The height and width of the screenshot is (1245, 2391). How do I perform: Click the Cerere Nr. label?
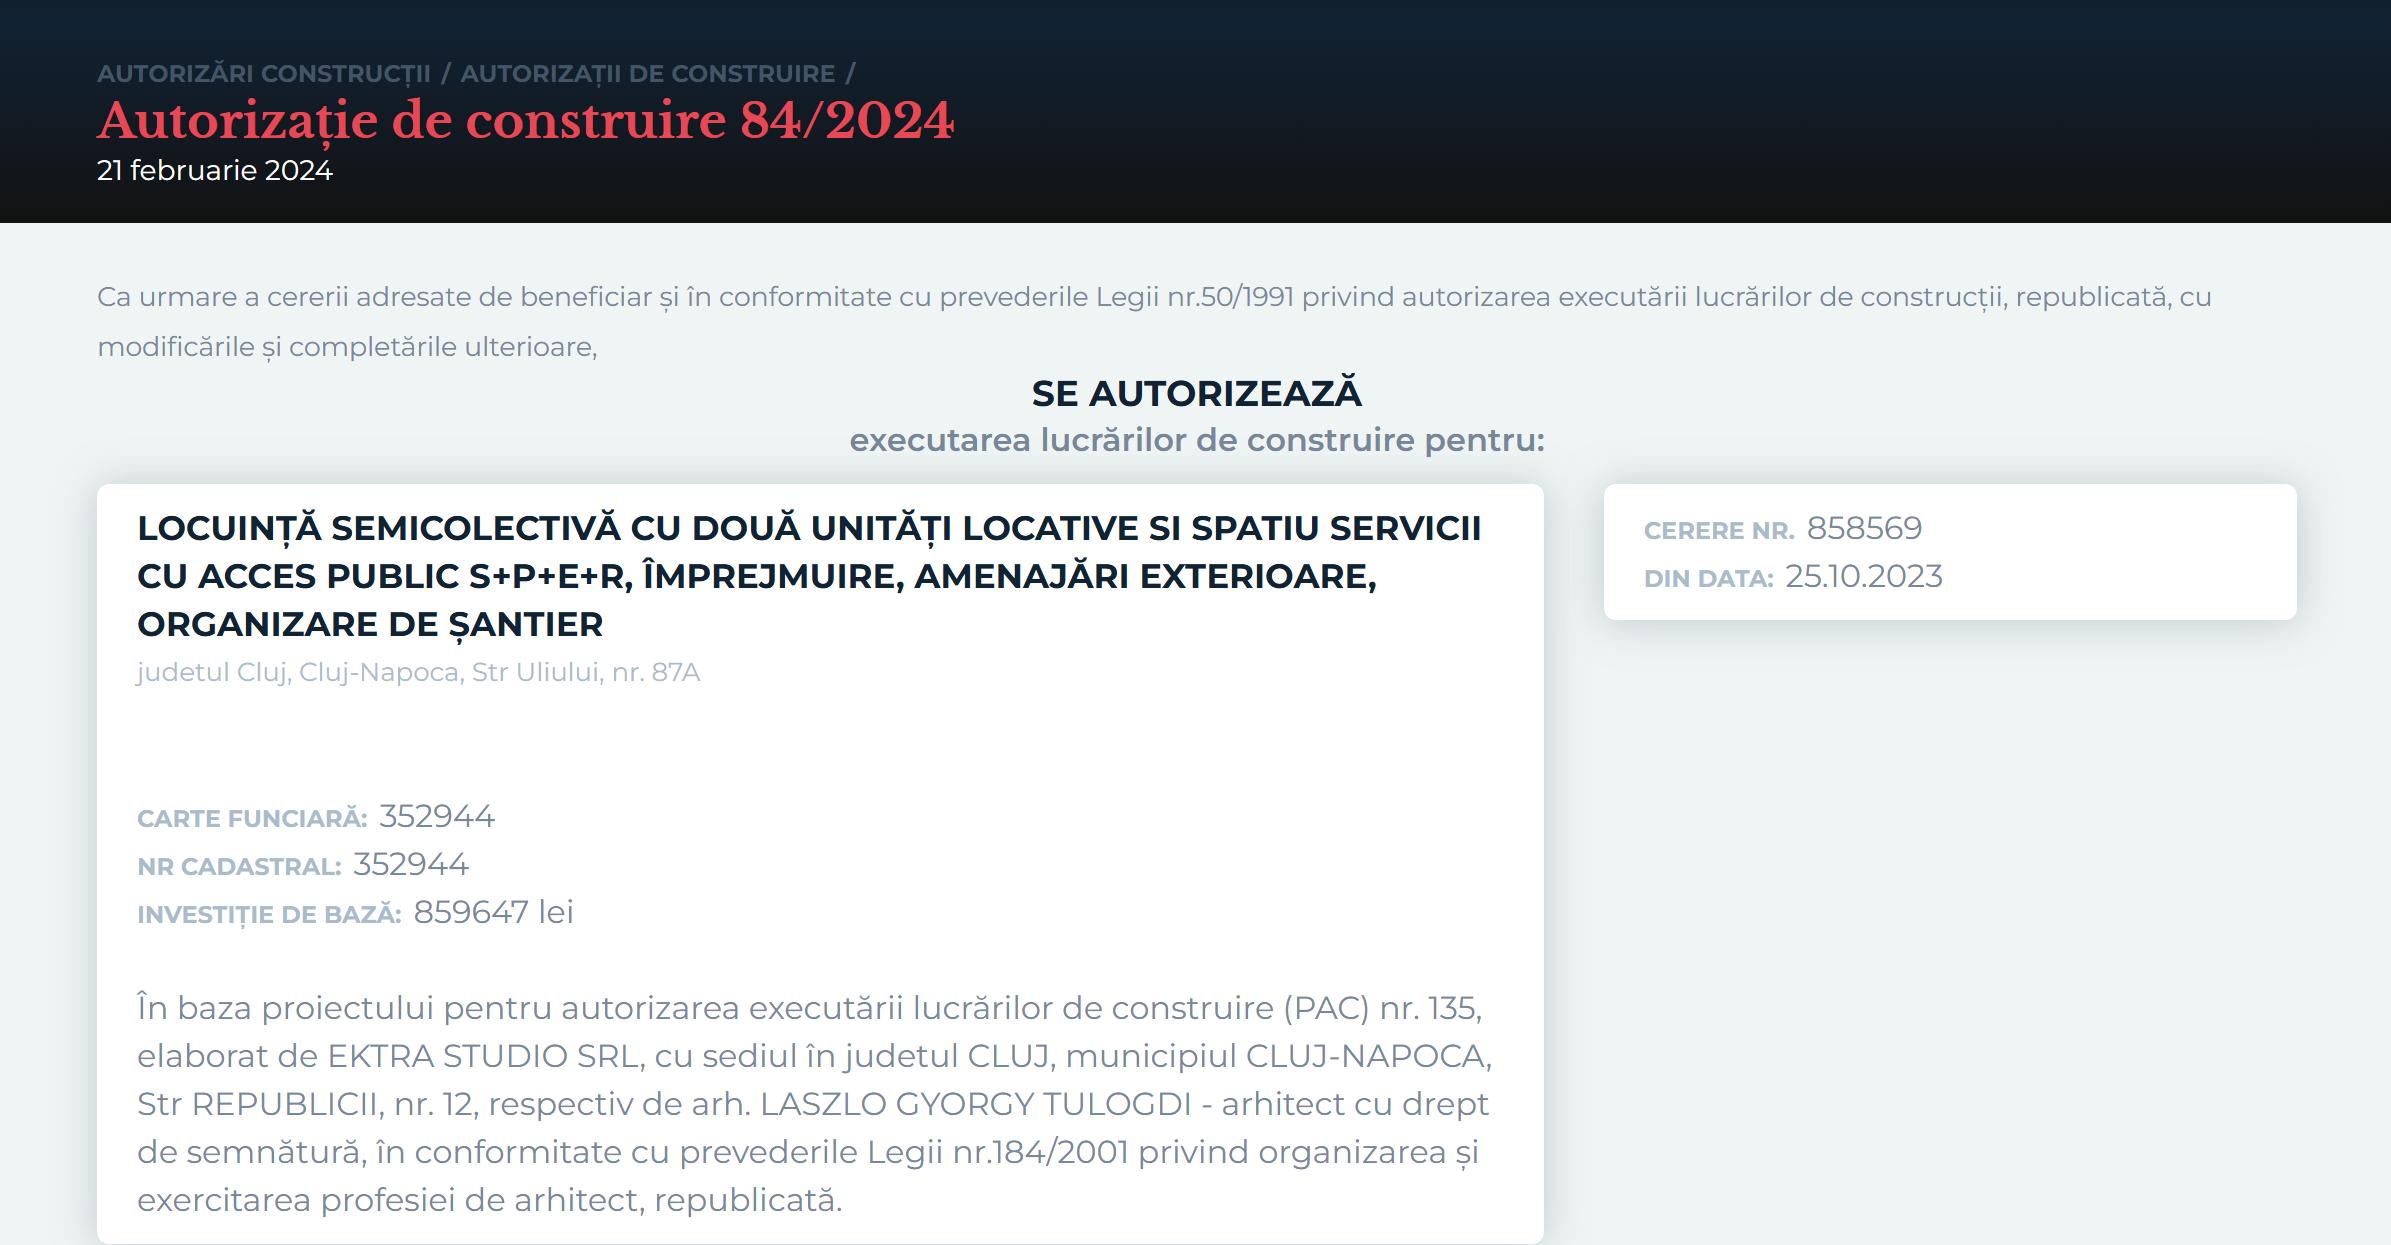1718,531
